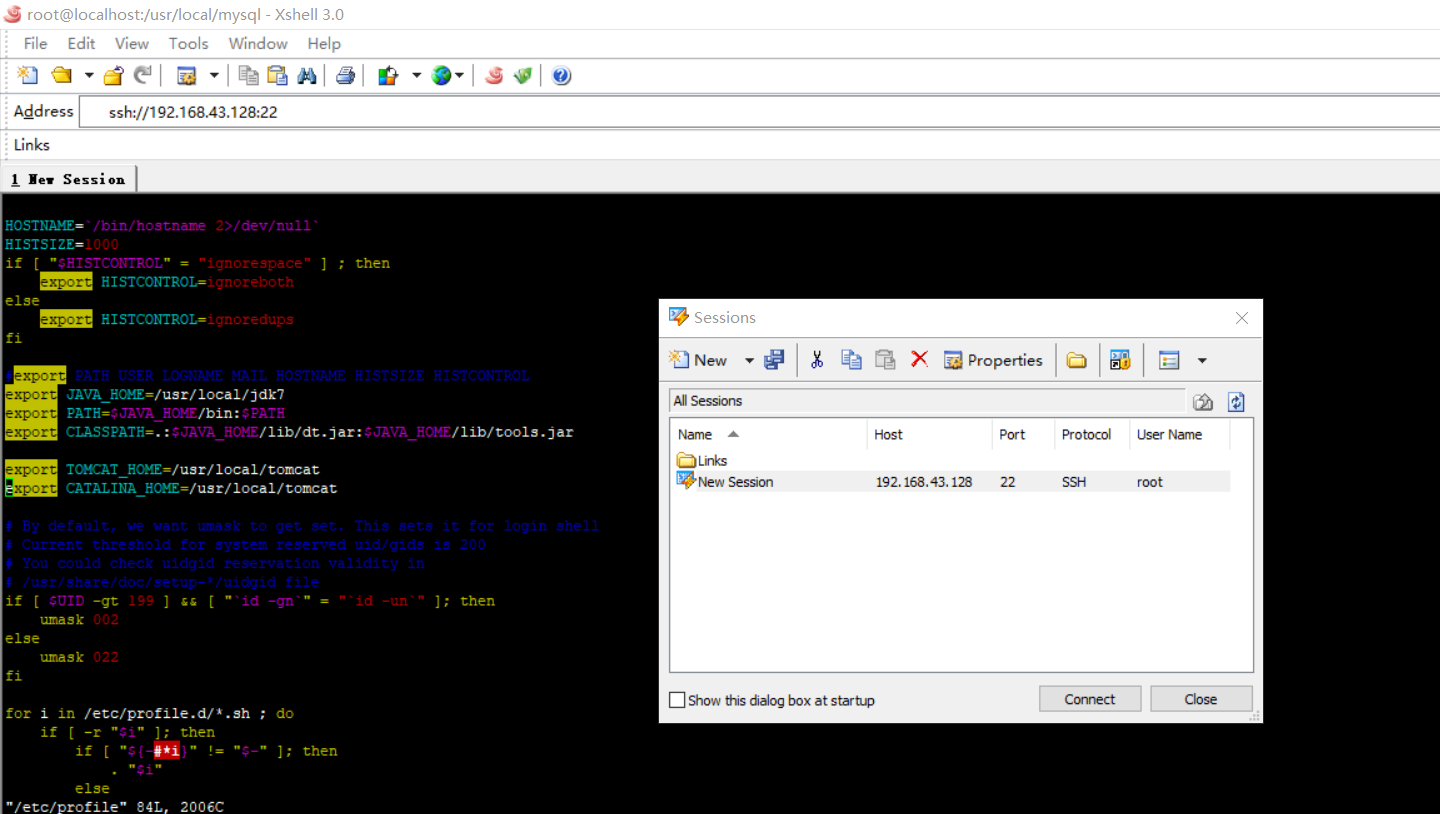Image resolution: width=1440 pixels, height=814 pixels.
Task: Click Properties button in Sessions dialog
Action: pyautogui.click(x=993, y=360)
